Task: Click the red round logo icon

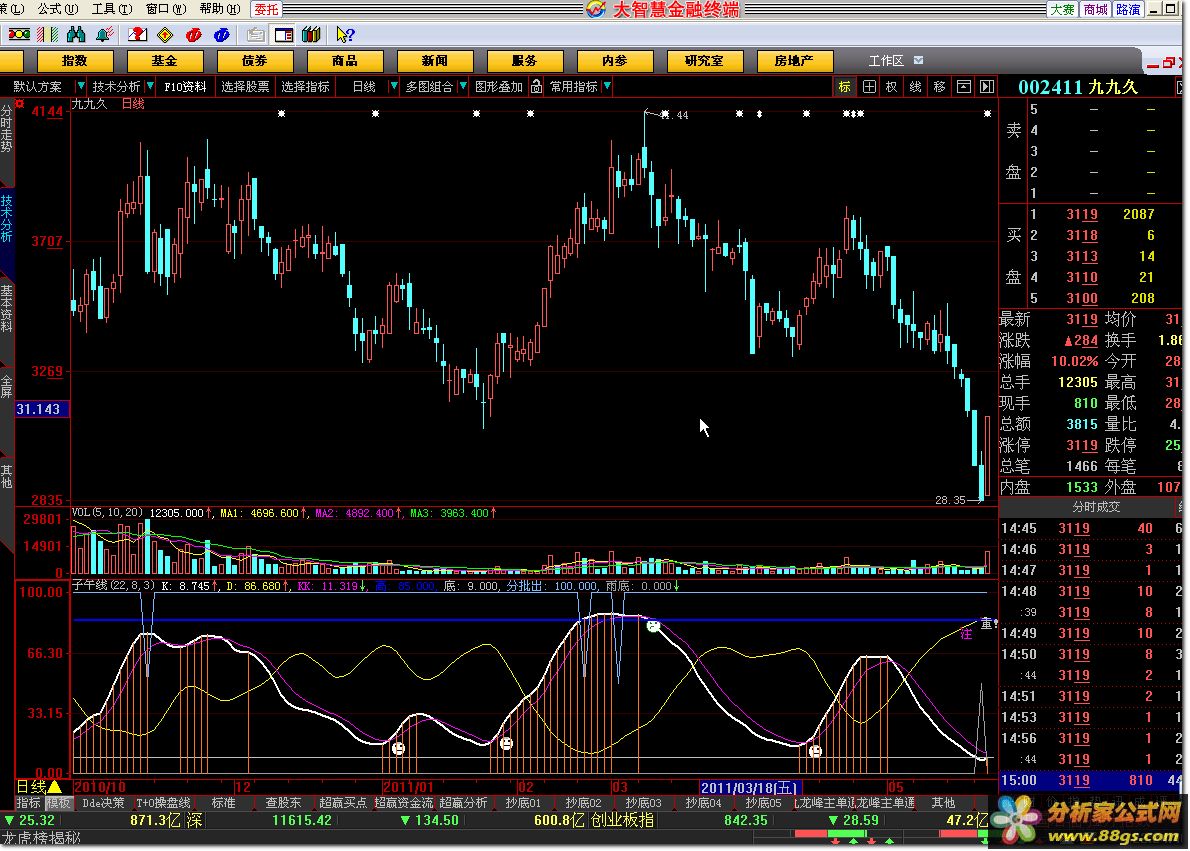Action: 194,34
